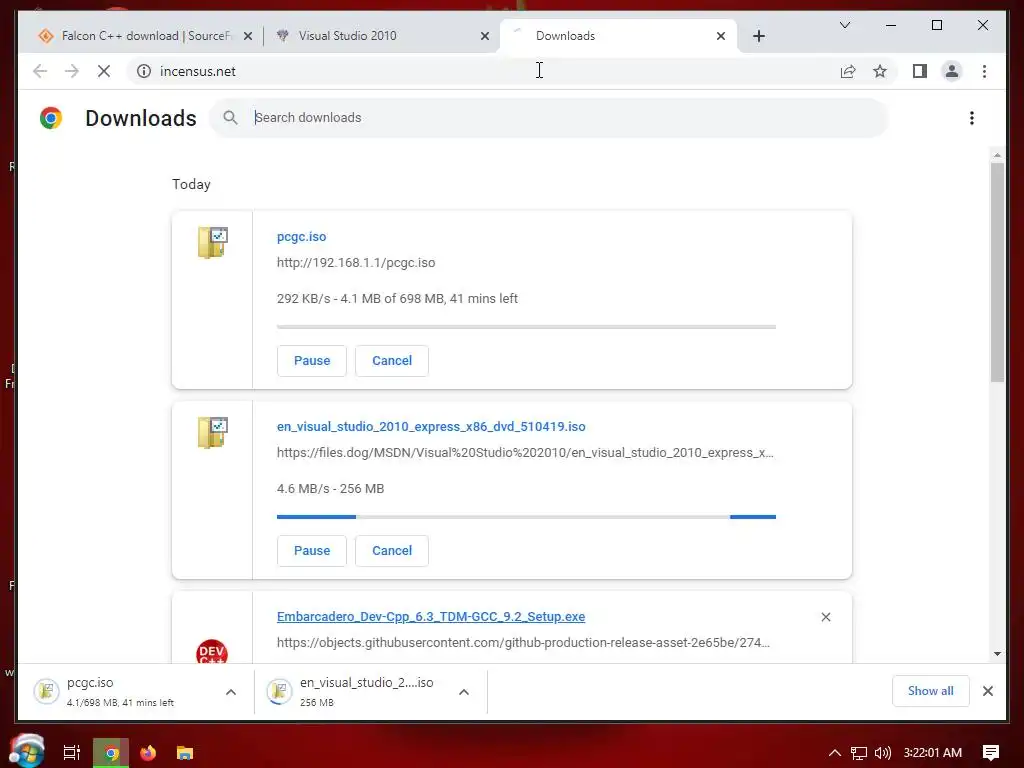1024x768 pixels.
Task: Close the bottom download shelf
Action: tap(987, 691)
